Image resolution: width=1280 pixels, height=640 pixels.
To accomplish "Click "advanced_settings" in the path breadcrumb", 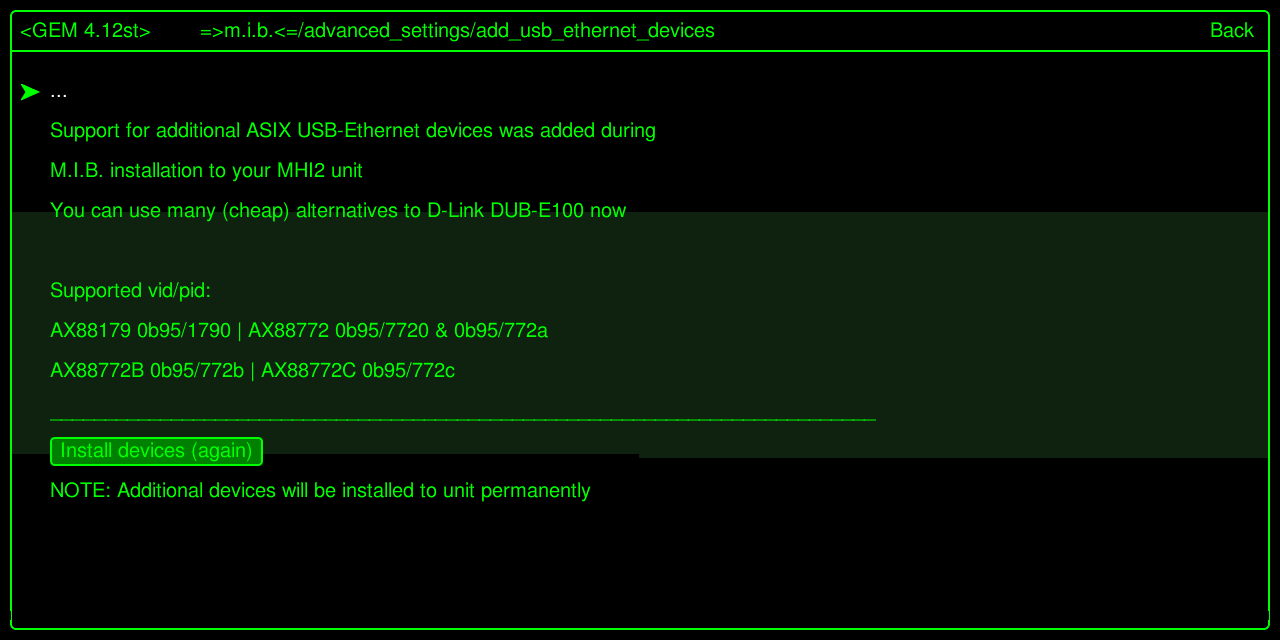I will coord(387,31).
